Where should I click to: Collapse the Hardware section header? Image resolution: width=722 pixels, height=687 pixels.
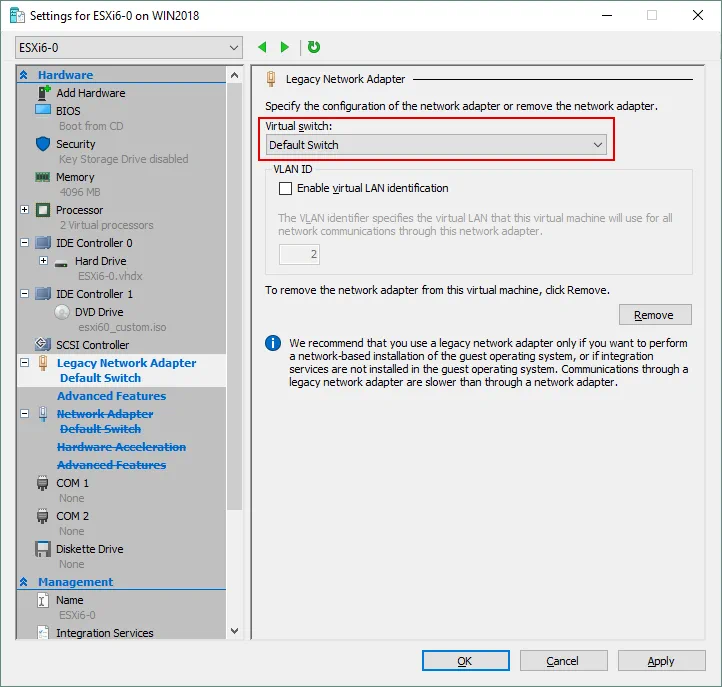pos(25,75)
